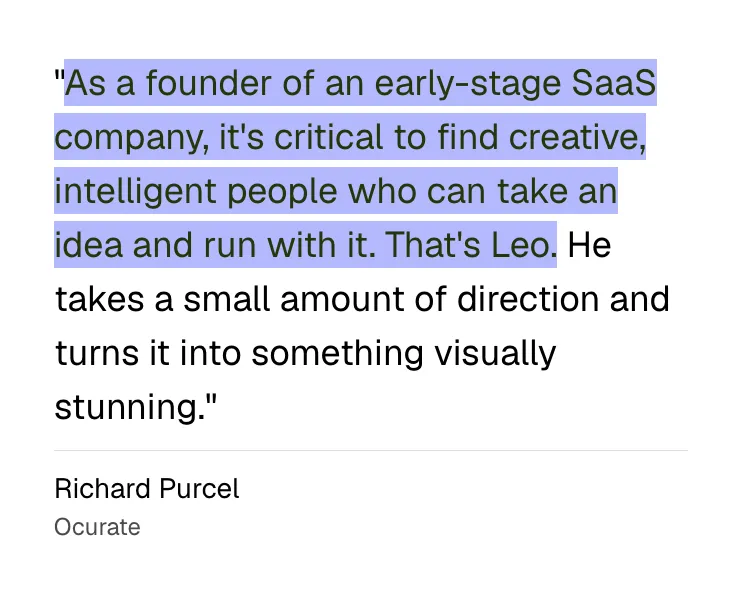Click the company name Ocurate
Image resolution: width=744 pixels, height=602 pixels.
pos(97,527)
